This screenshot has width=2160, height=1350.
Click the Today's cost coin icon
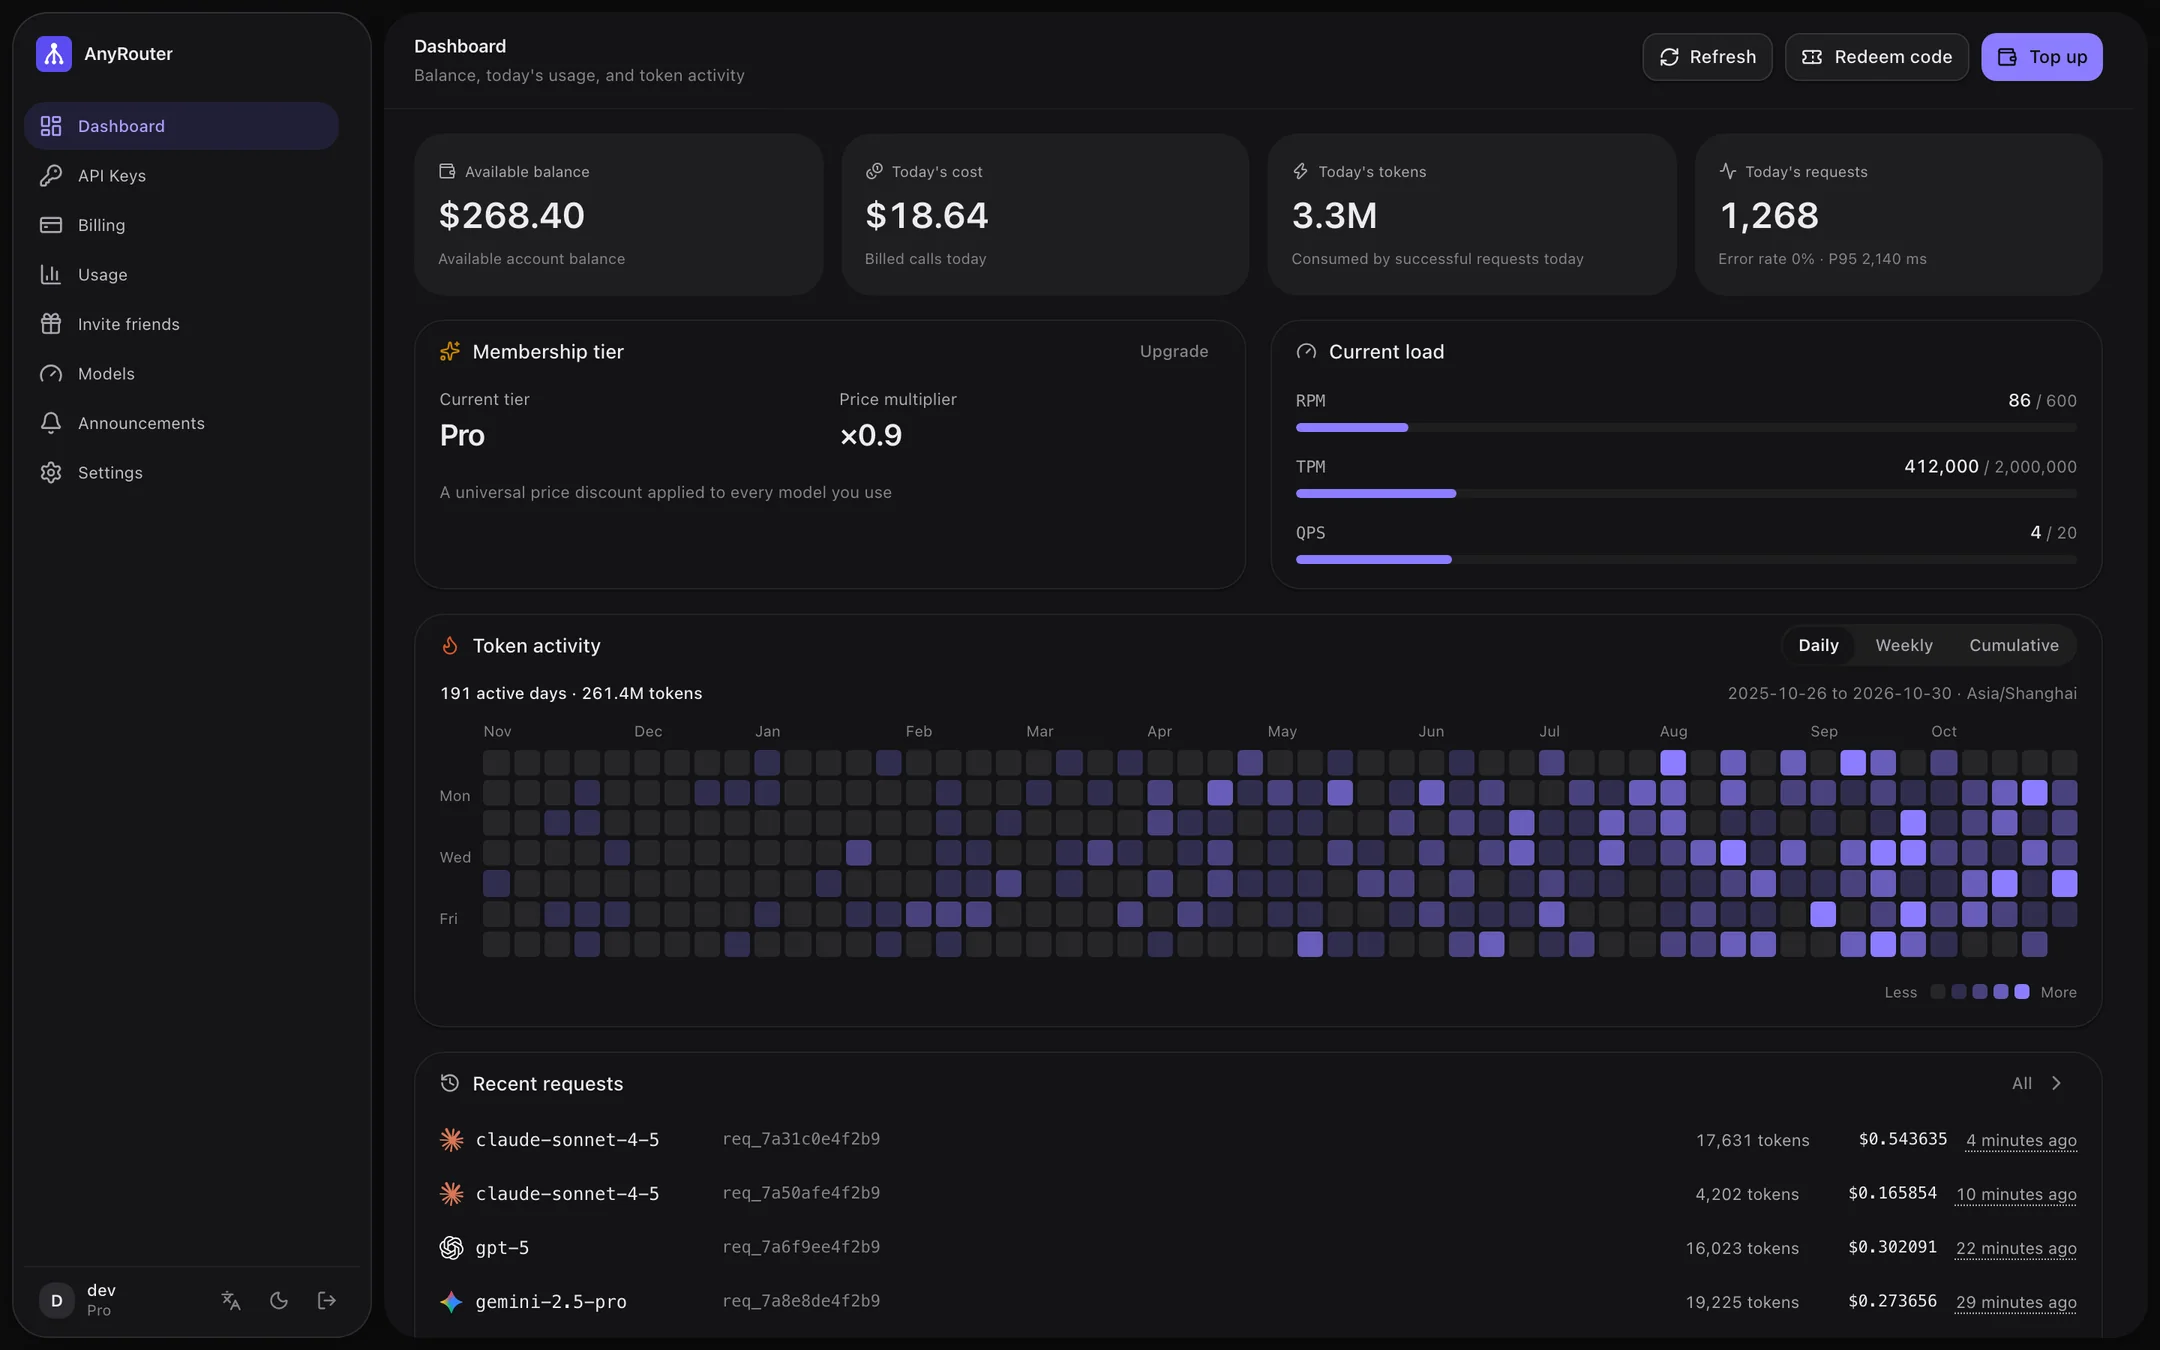coord(874,172)
